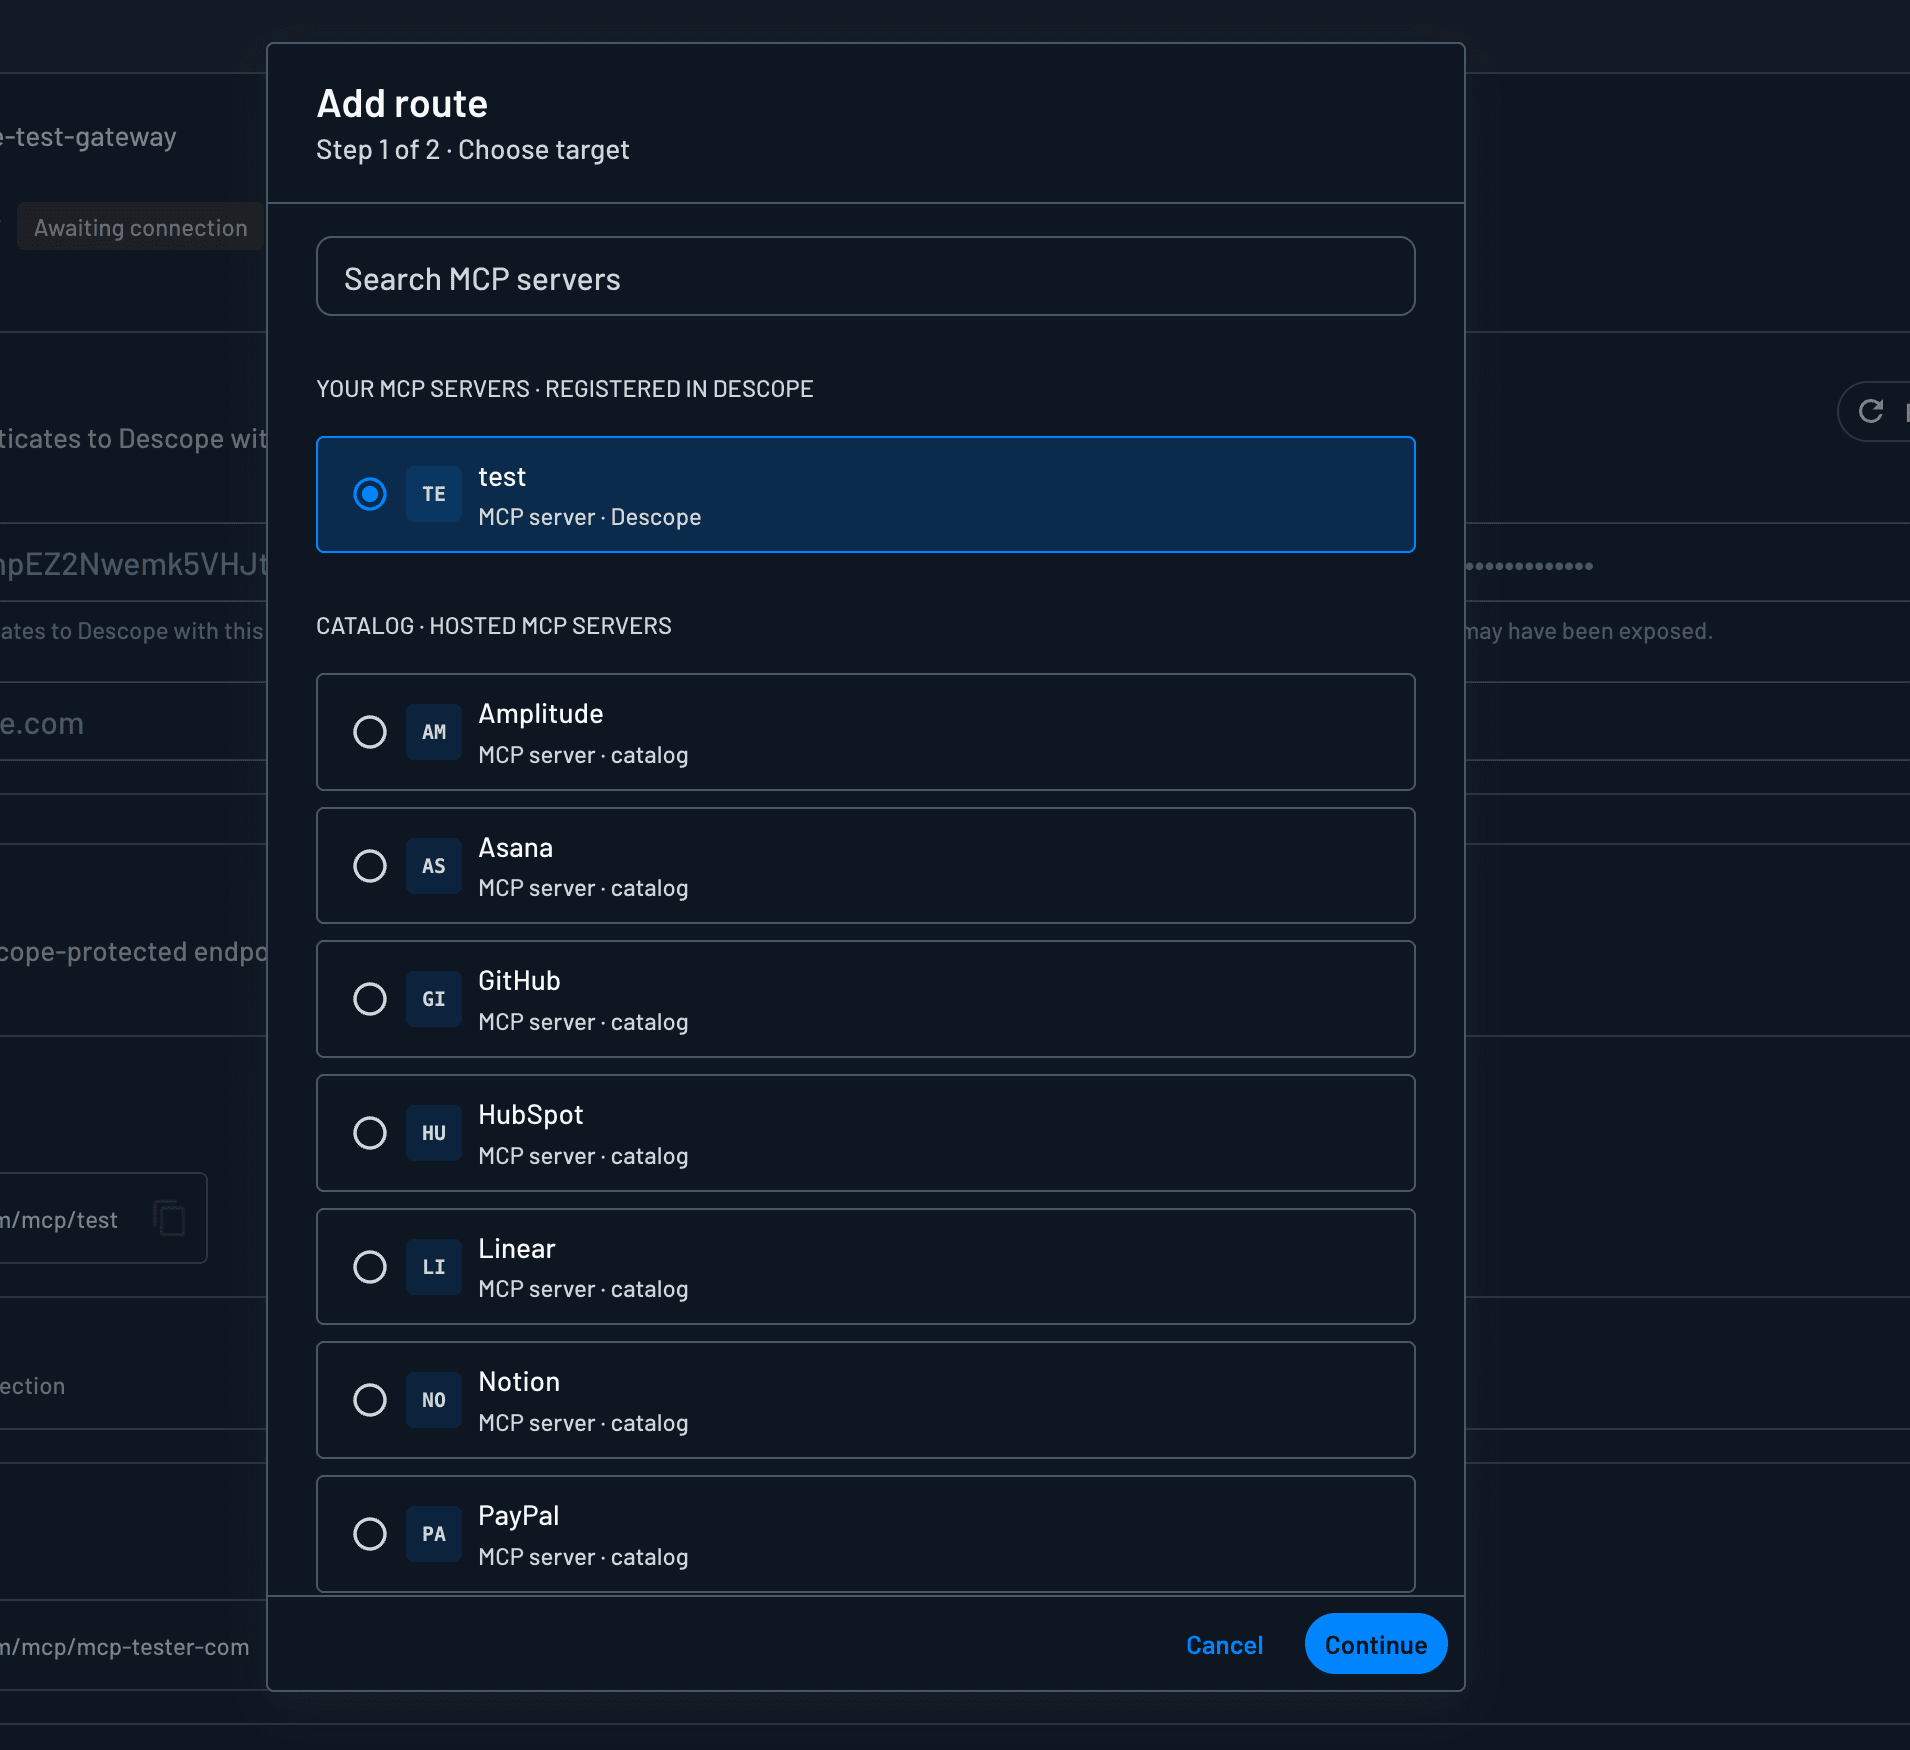Select the PayPal radio button
Viewport: 1910px width, 1750px height.
tap(370, 1534)
